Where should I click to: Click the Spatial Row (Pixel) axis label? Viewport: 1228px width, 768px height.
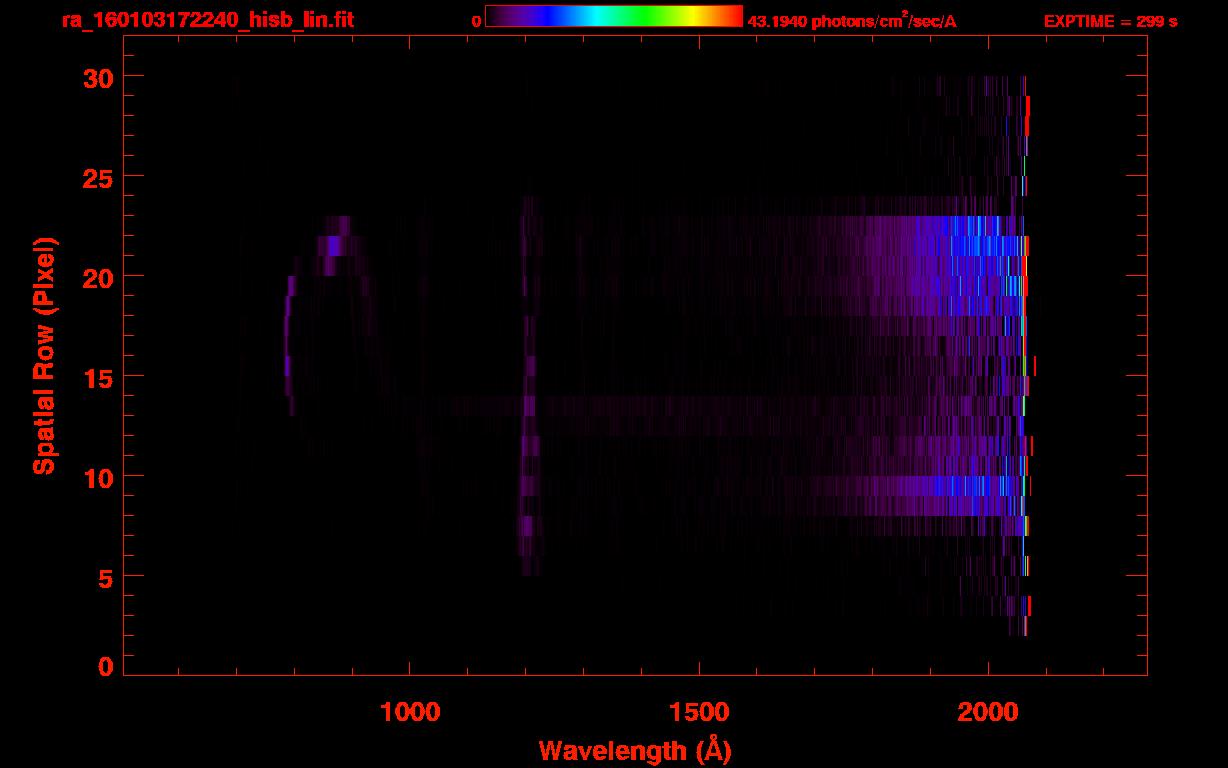43,355
